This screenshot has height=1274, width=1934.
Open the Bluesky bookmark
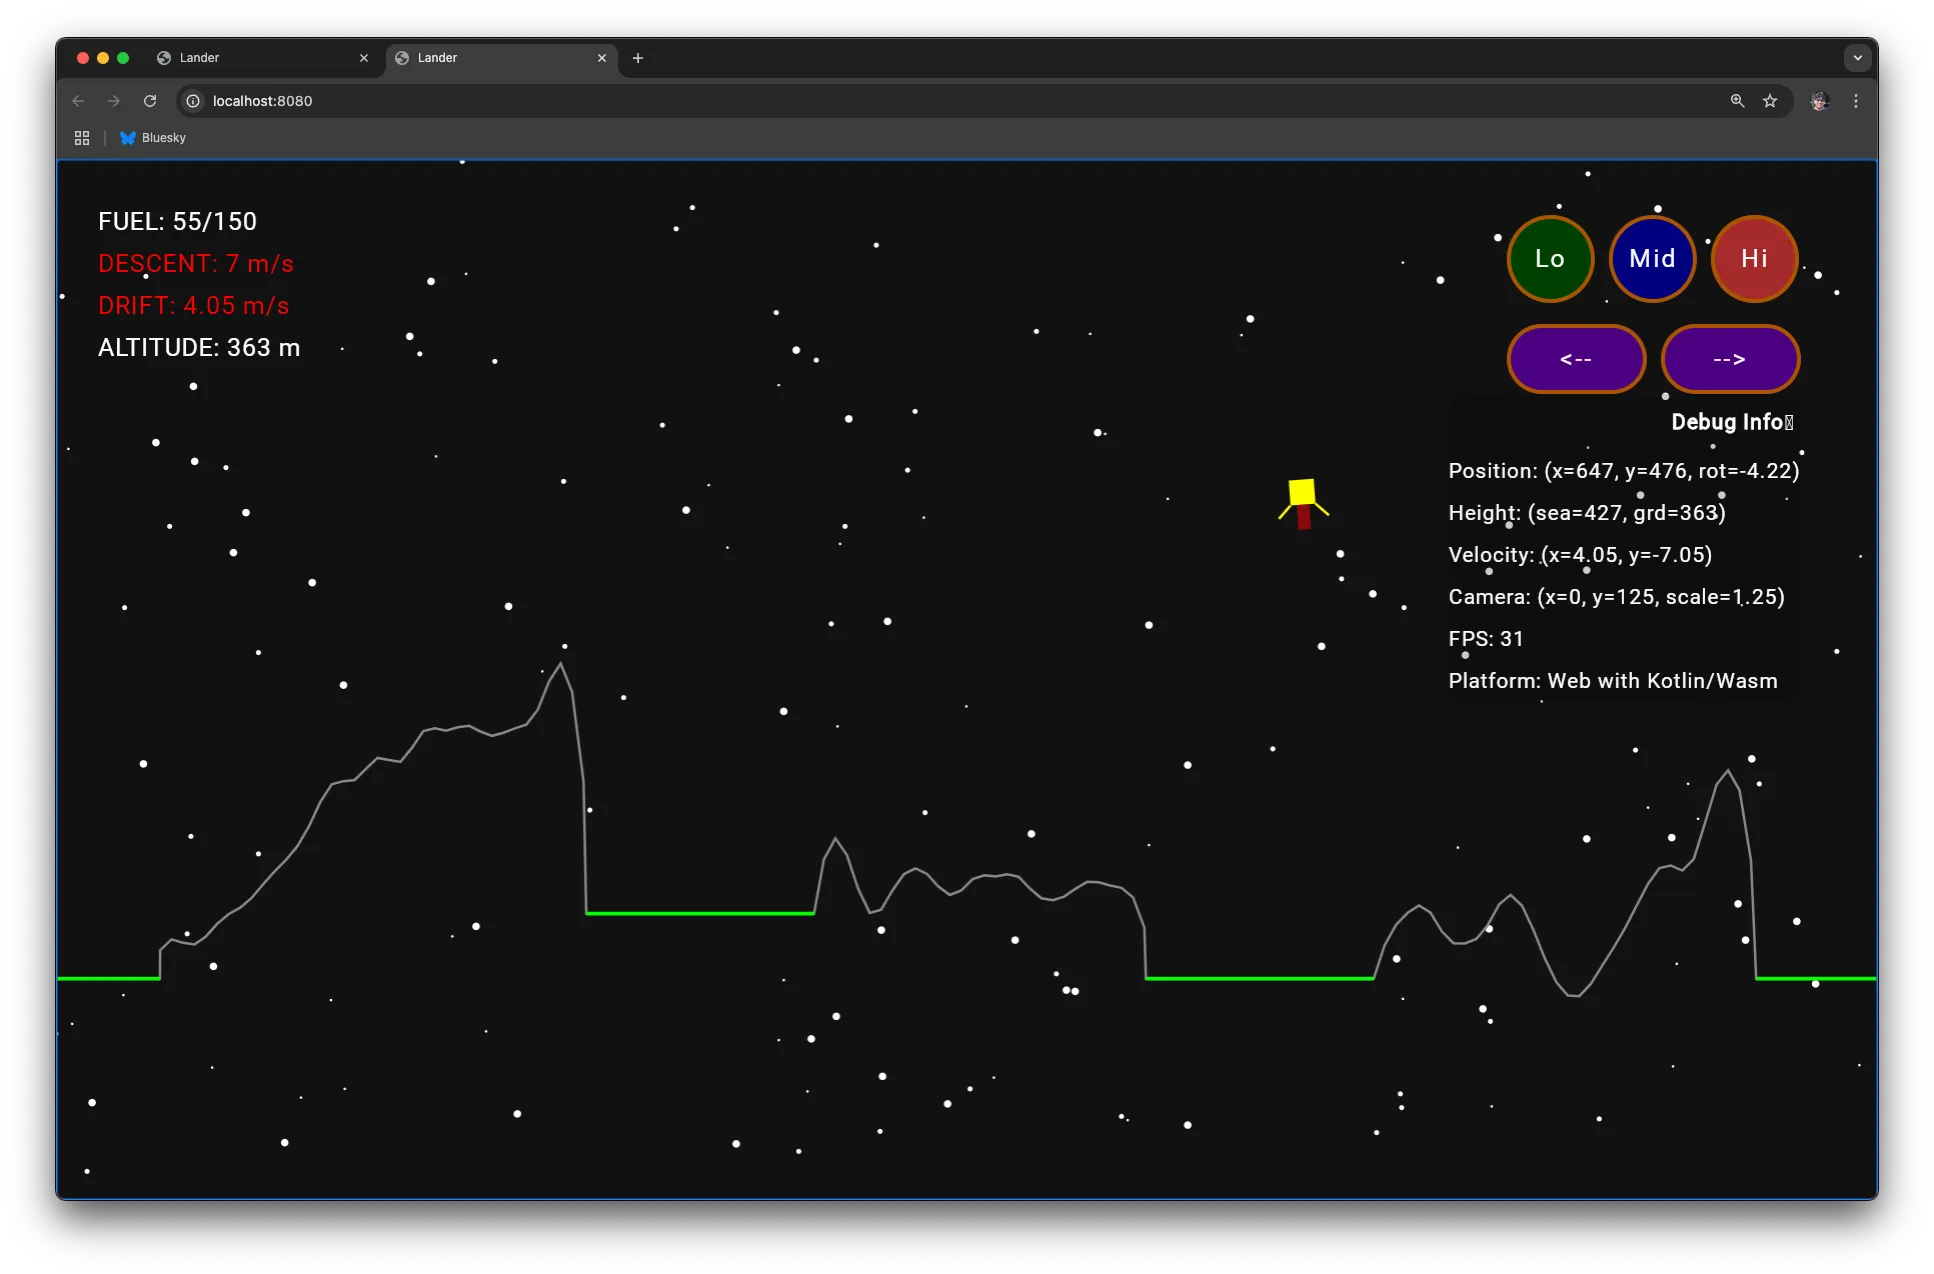click(x=152, y=137)
